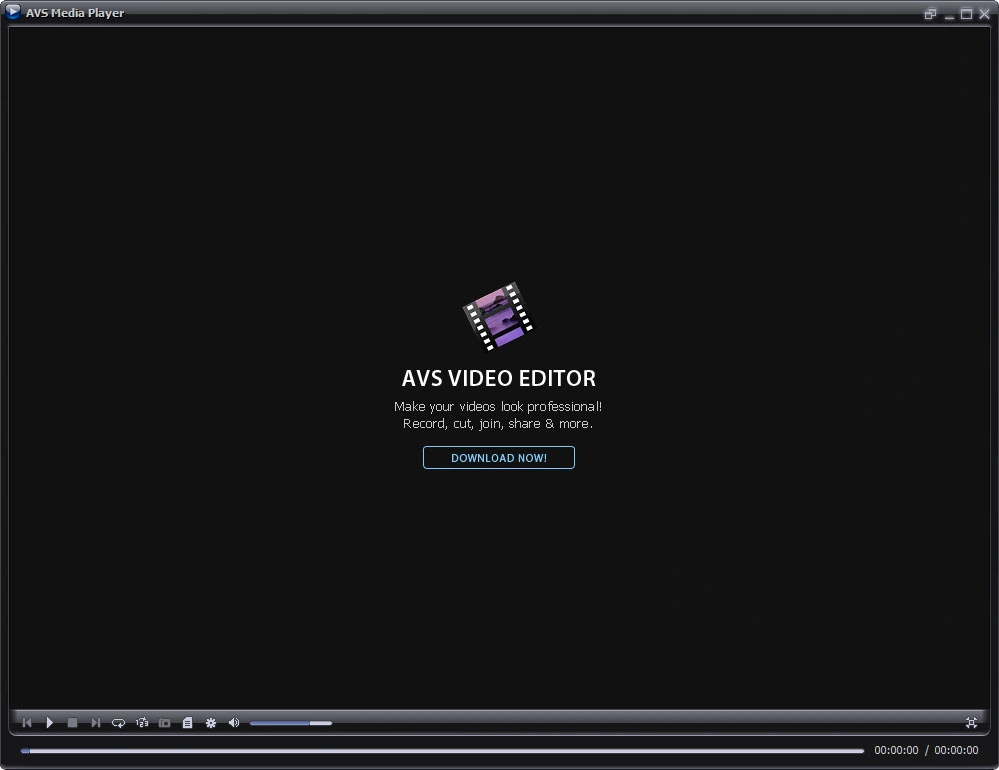Click the elapsed time display
The width and height of the screenshot is (999, 770).
point(896,750)
